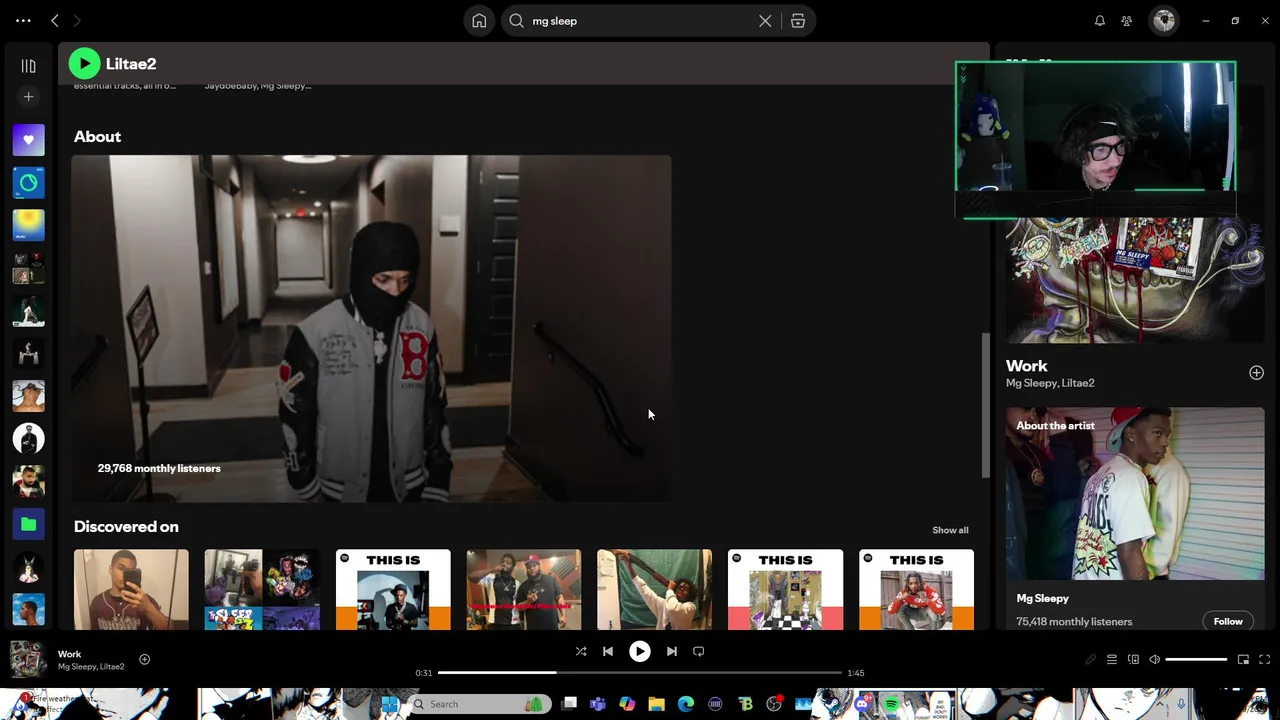The width and height of the screenshot is (1280, 720).
Task: Expand Your Library sidebar
Action: coord(29,66)
